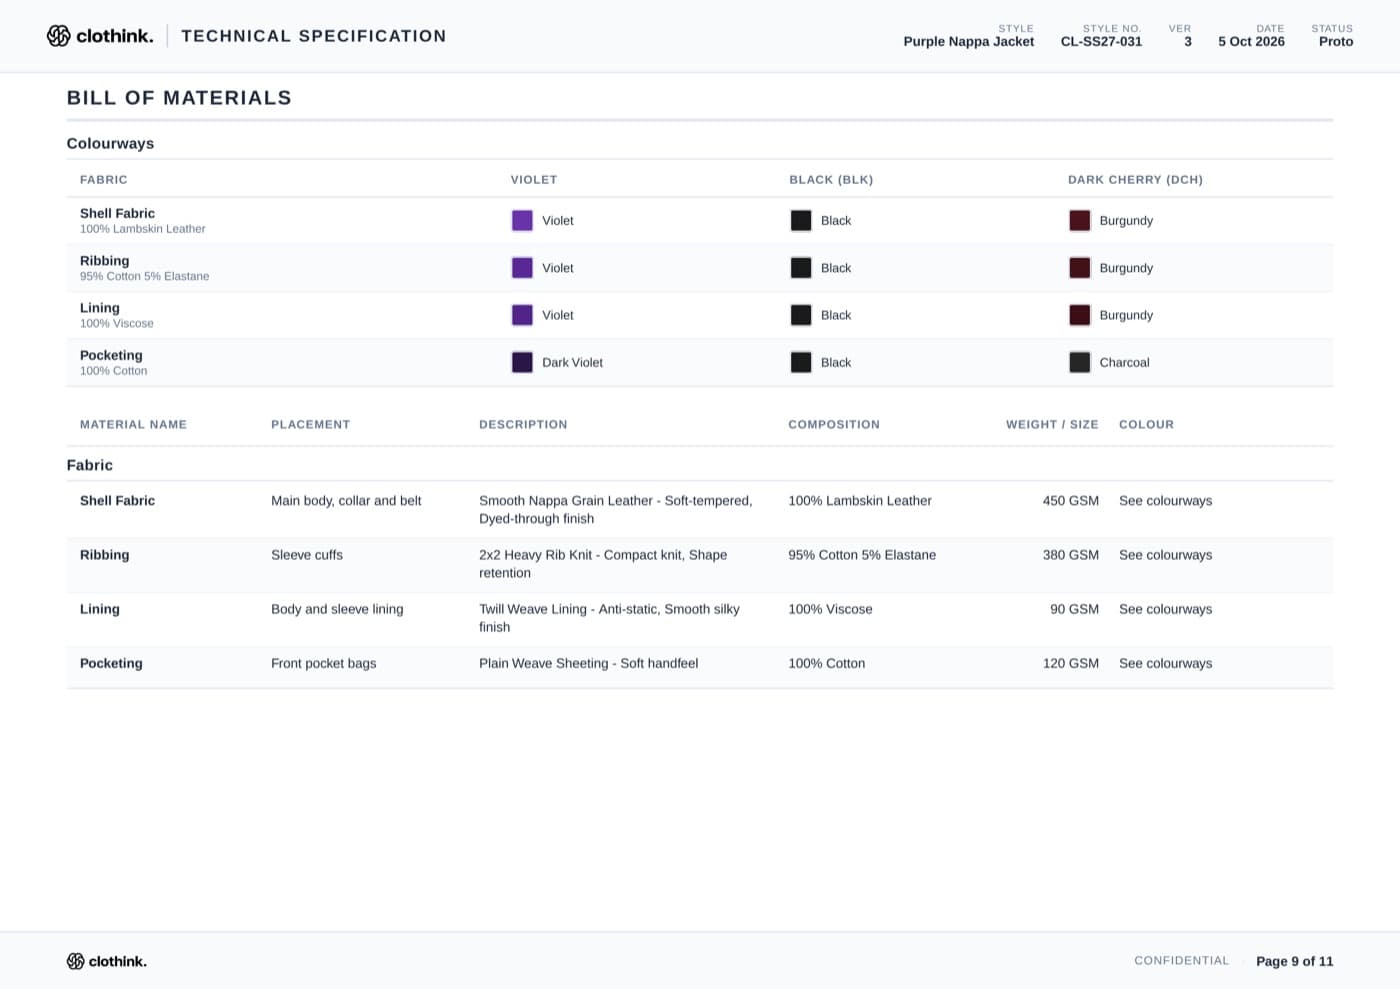The height and width of the screenshot is (989, 1400).
Task: Select the Violet swatch for Shell Fabric
Action: click(522, 221)
